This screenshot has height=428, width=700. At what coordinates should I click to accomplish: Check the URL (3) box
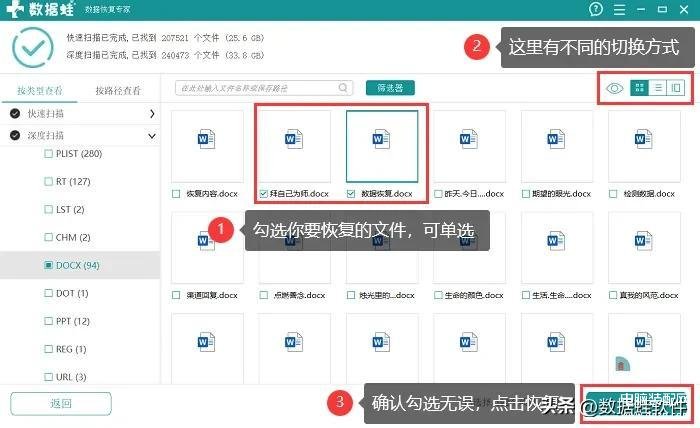tap(49, 377)
